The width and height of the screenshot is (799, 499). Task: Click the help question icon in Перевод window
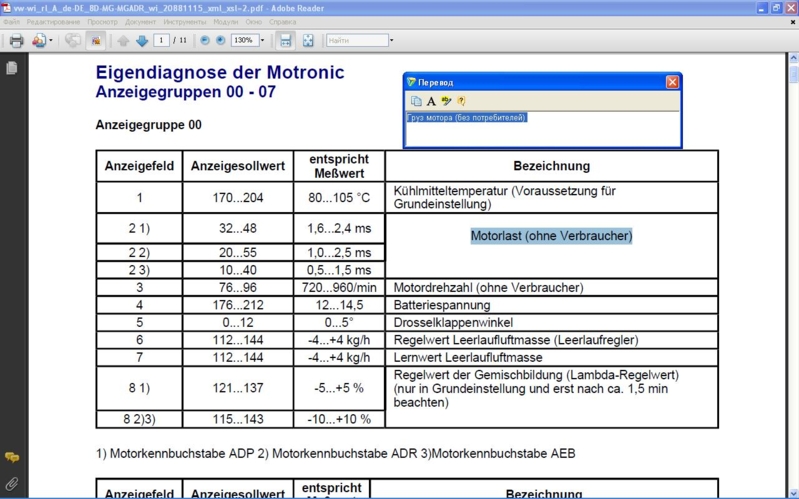tap(461, 101)
